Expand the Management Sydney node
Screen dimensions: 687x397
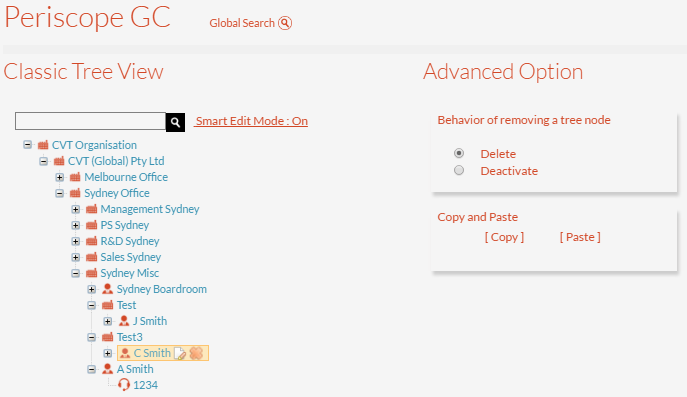tap(76, 209)
